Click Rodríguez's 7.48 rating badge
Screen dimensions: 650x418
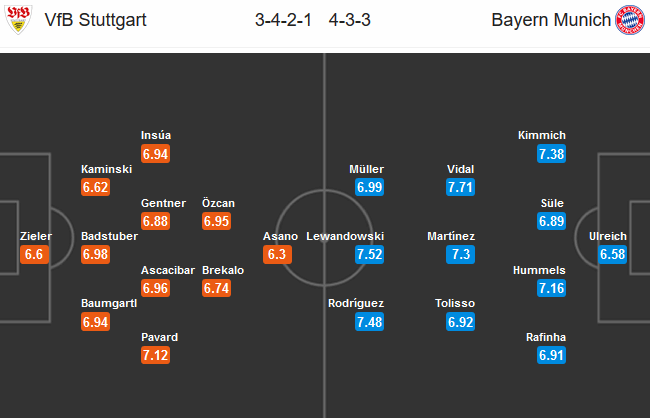(370, 322)
